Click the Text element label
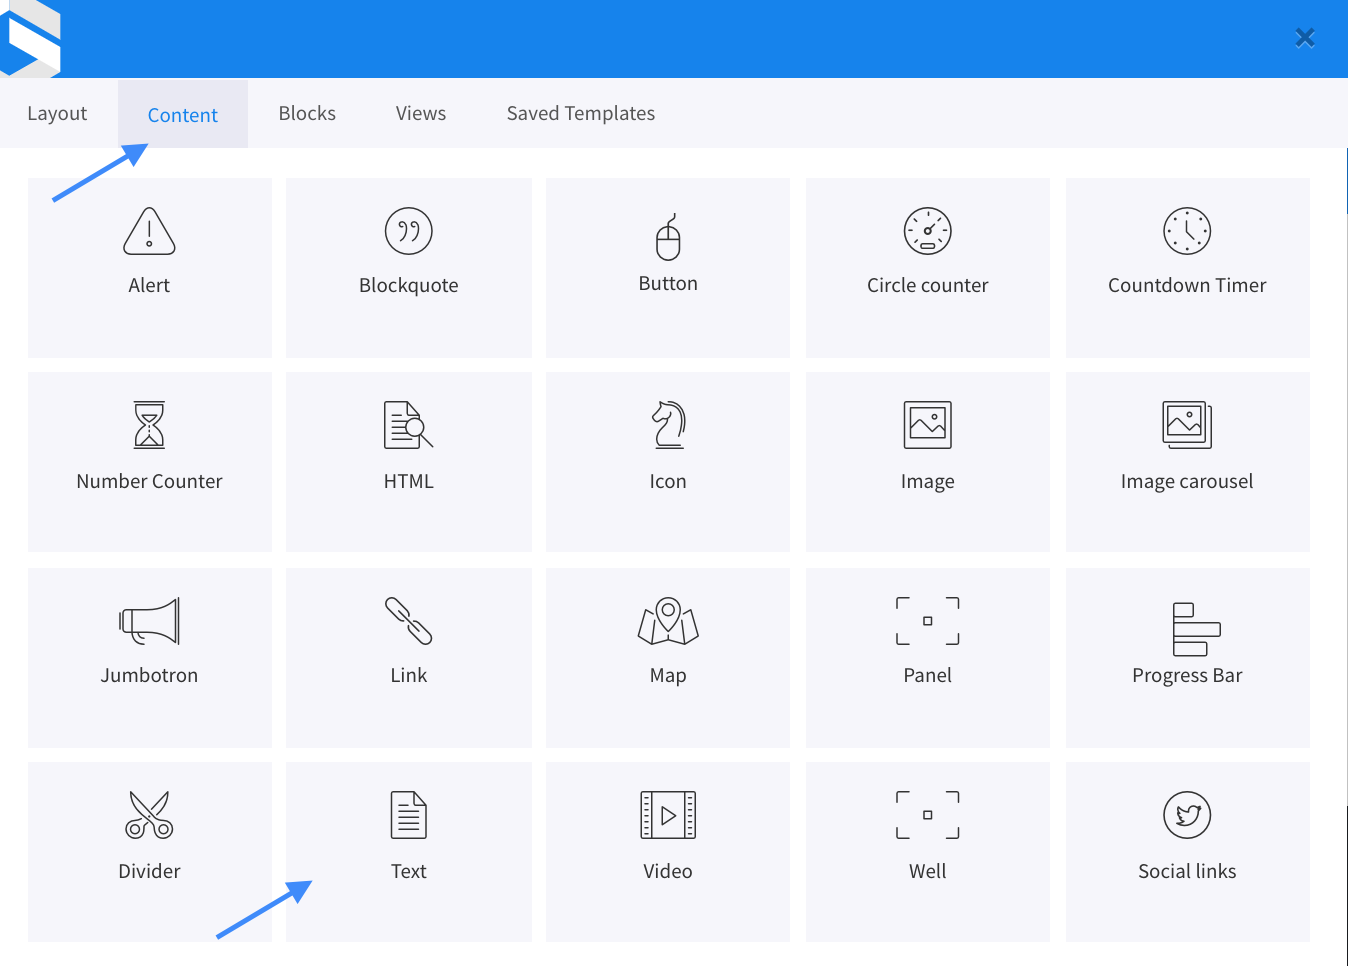 (408, 871)
